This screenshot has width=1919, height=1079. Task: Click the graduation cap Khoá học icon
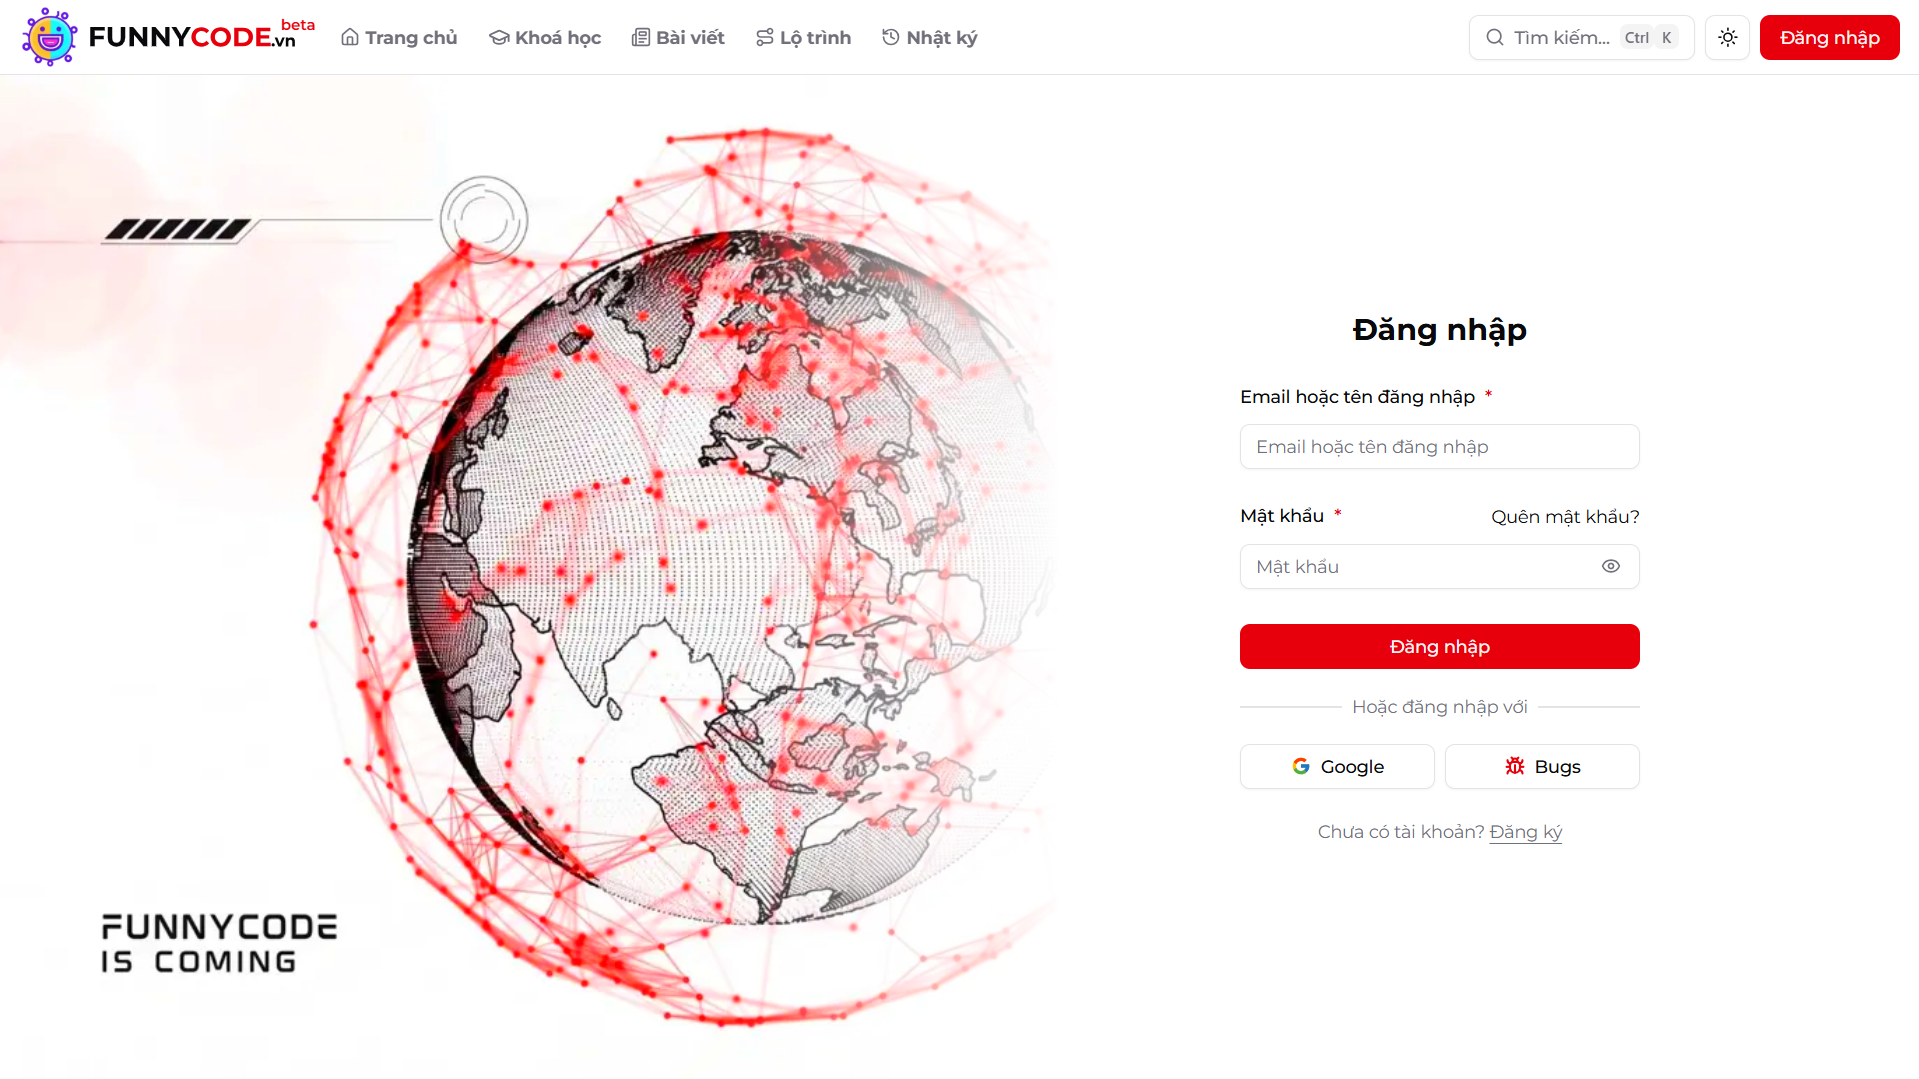click(x=499, y=37)
